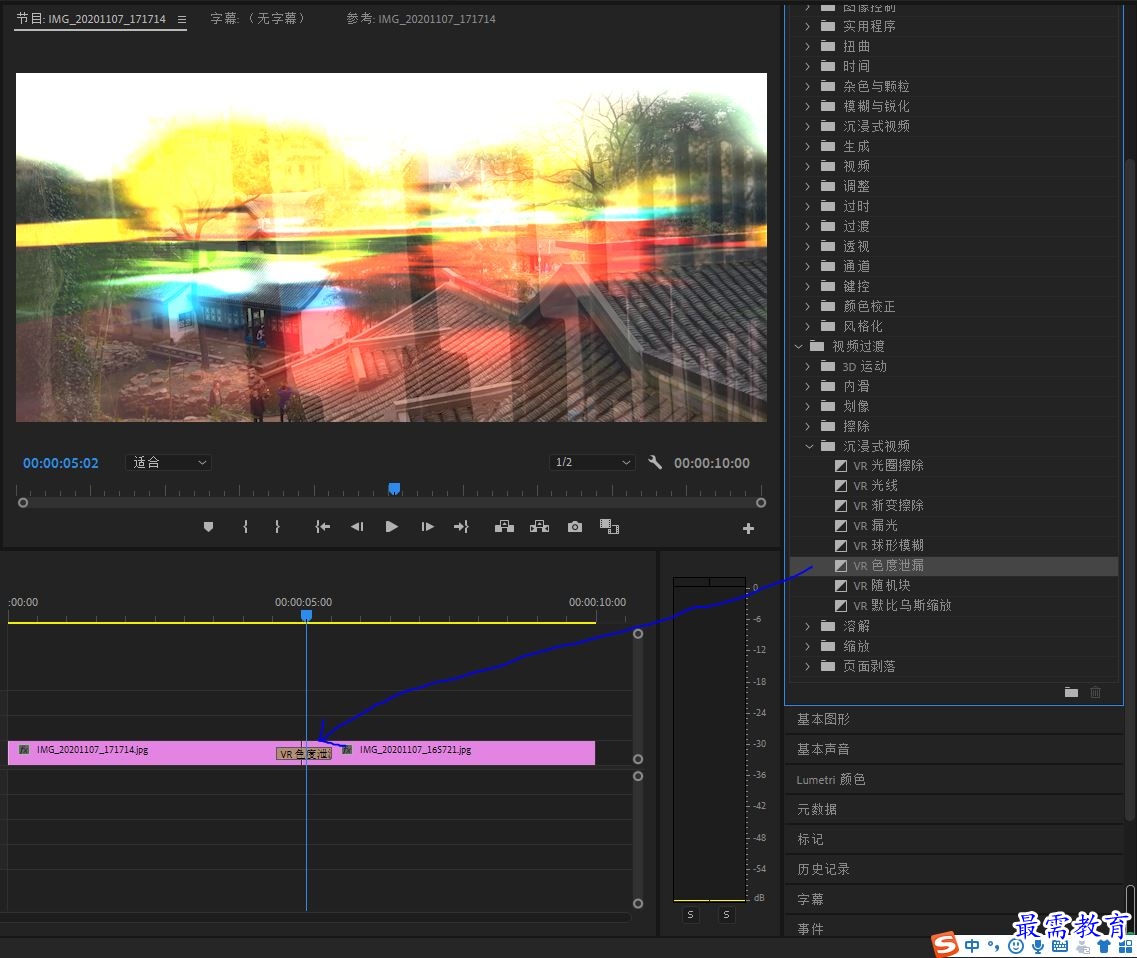Click the Comparison View button
Image resolution: width=1137 pixels, height=958 pixels.
609,527
